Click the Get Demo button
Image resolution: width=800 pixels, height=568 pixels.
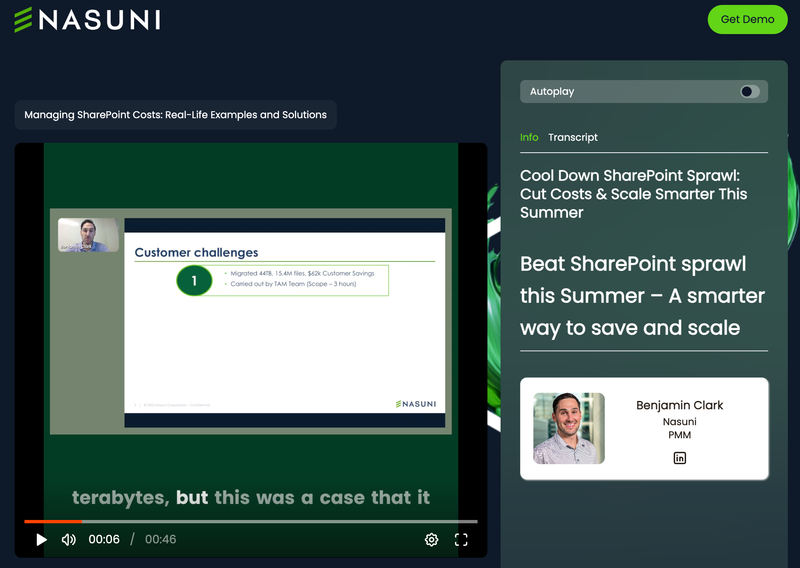747,19
